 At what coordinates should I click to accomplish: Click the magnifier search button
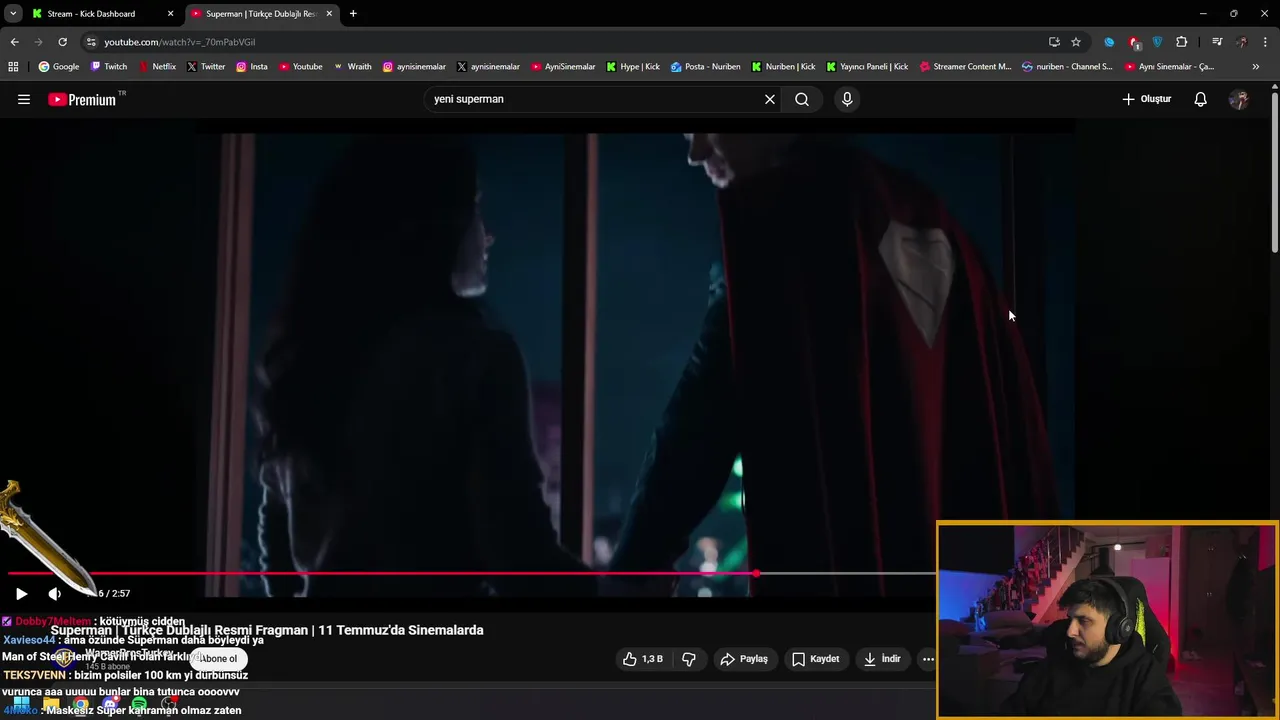(802, 99)
